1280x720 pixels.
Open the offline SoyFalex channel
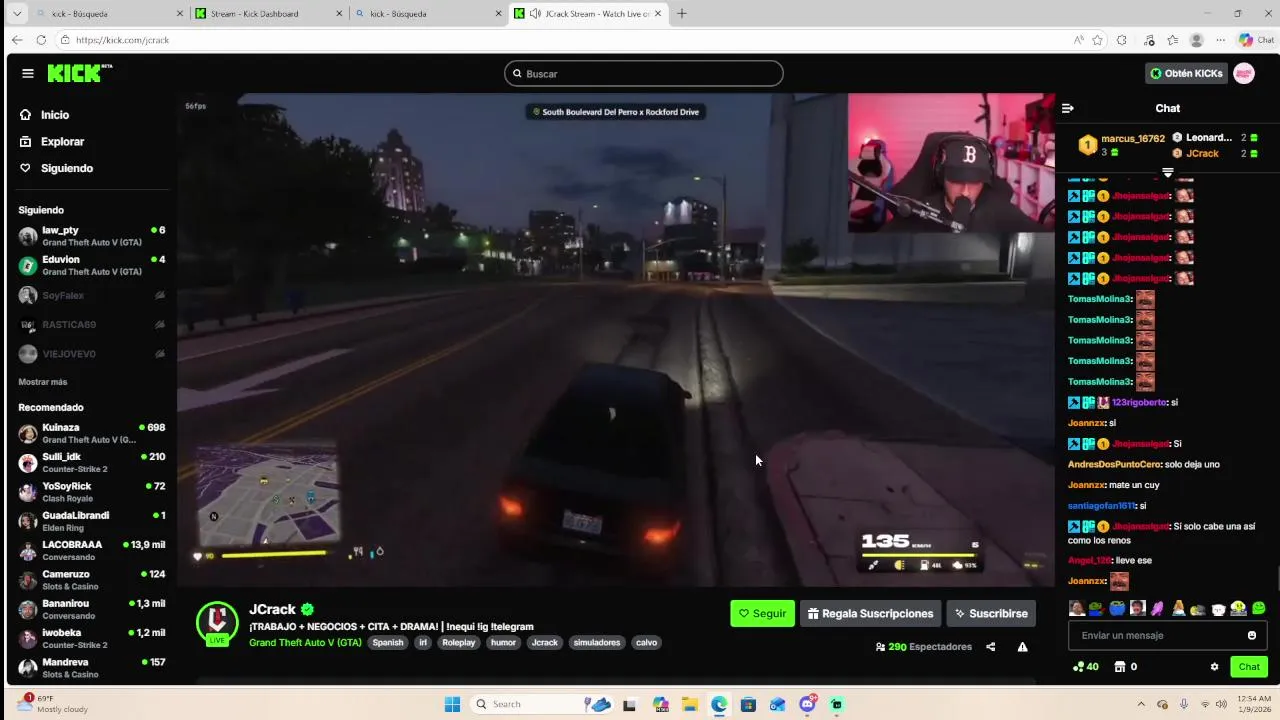point(92,295)
